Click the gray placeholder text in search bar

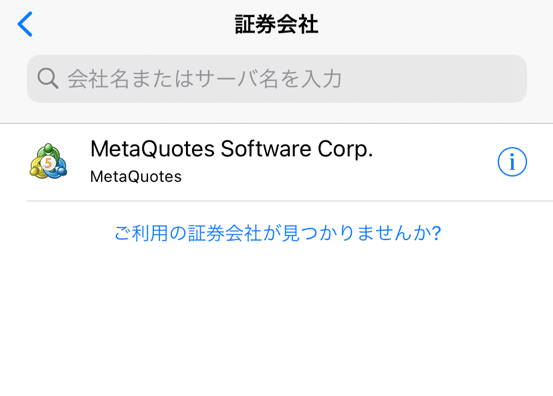[205, 79]
